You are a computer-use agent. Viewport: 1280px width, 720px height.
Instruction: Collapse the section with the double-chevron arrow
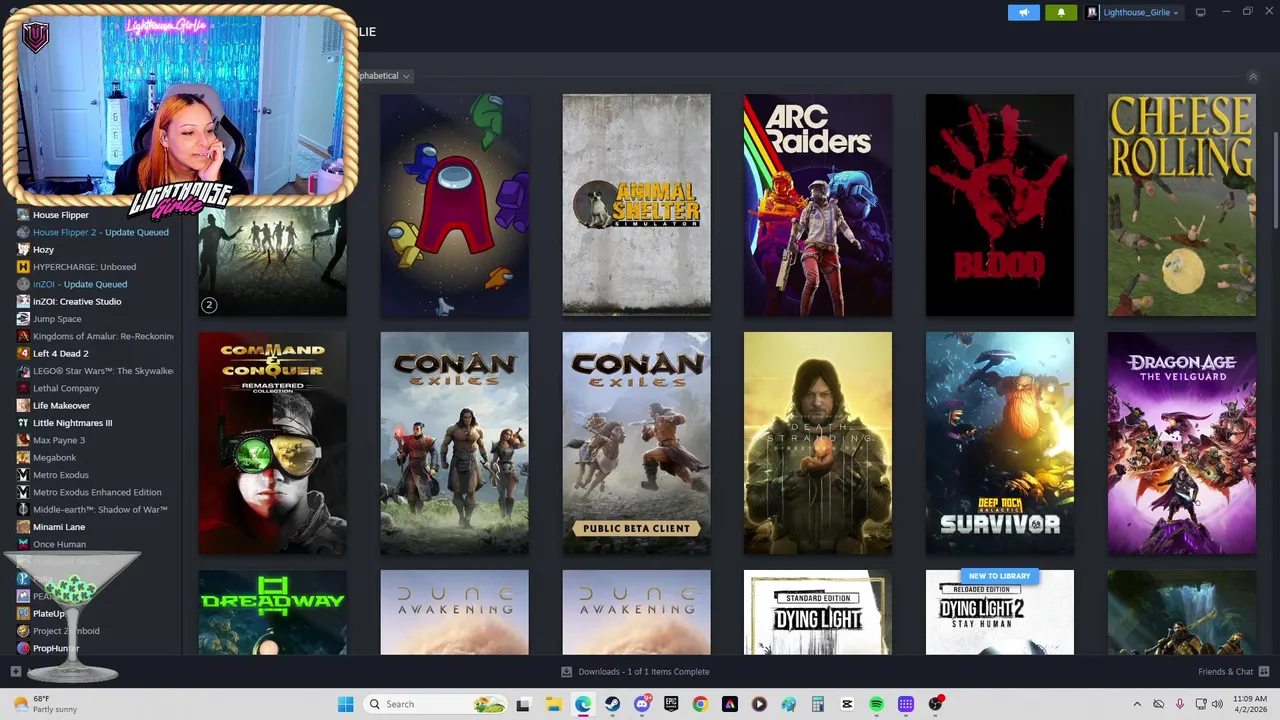pos(1252,76)
